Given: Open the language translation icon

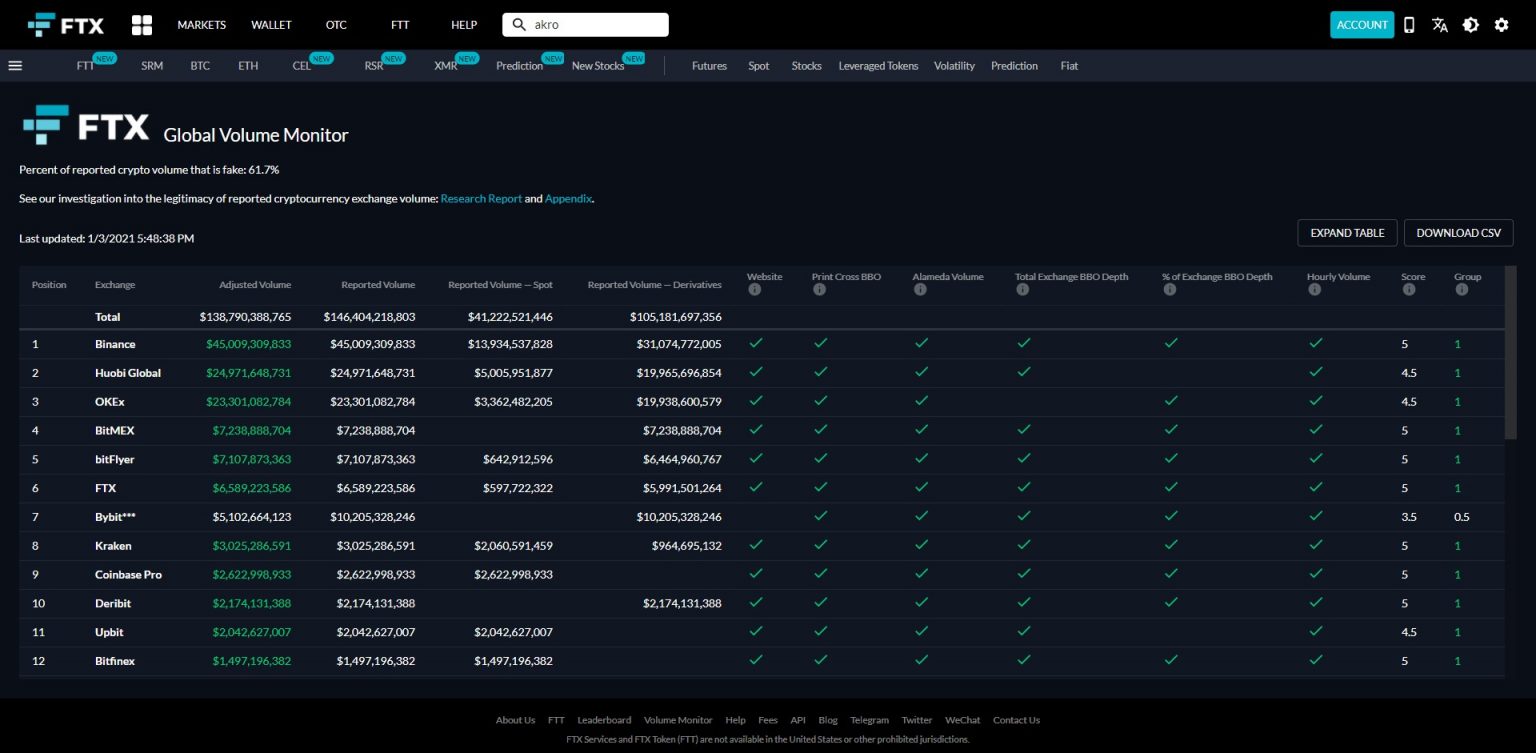Looking at the screenshot, I should pos(1440,25).
